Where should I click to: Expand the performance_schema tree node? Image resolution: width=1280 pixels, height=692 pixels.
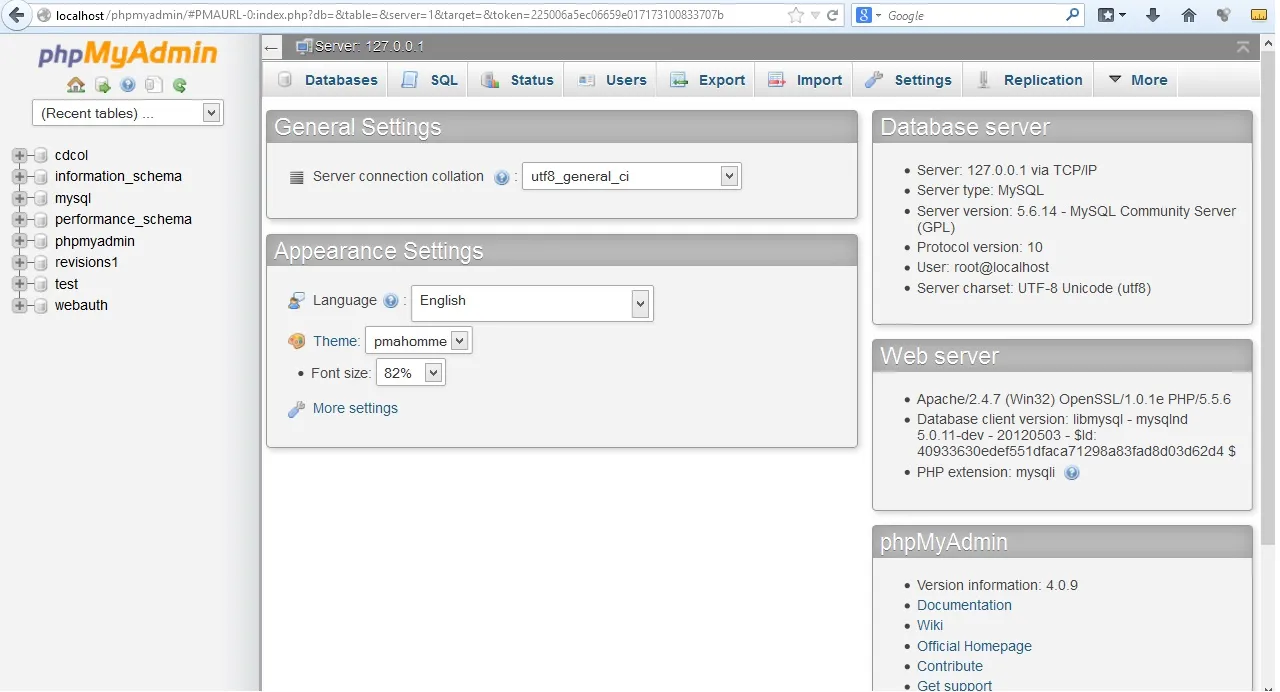[x=19, y=220]
